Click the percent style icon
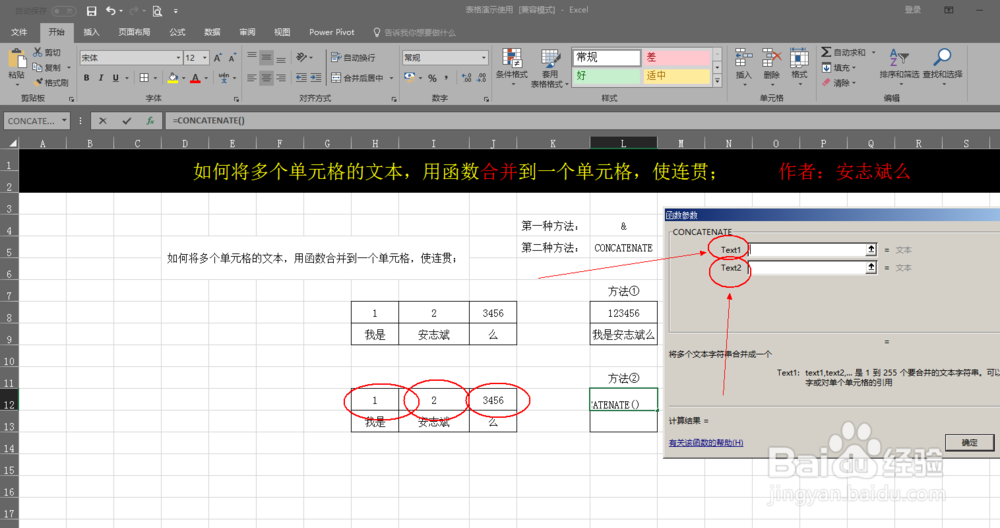This screenshot has height=528, width=1000. (432, 78)
